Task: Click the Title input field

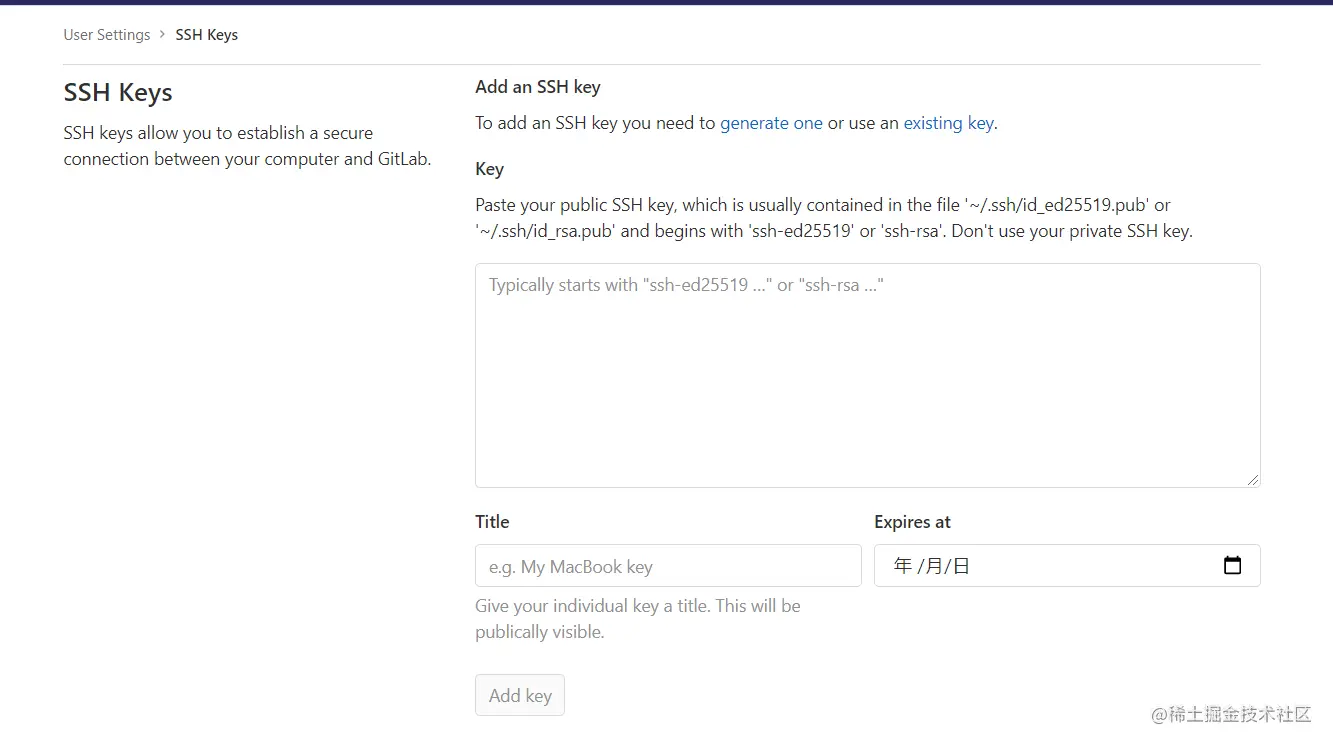Action: click(668, 566)
